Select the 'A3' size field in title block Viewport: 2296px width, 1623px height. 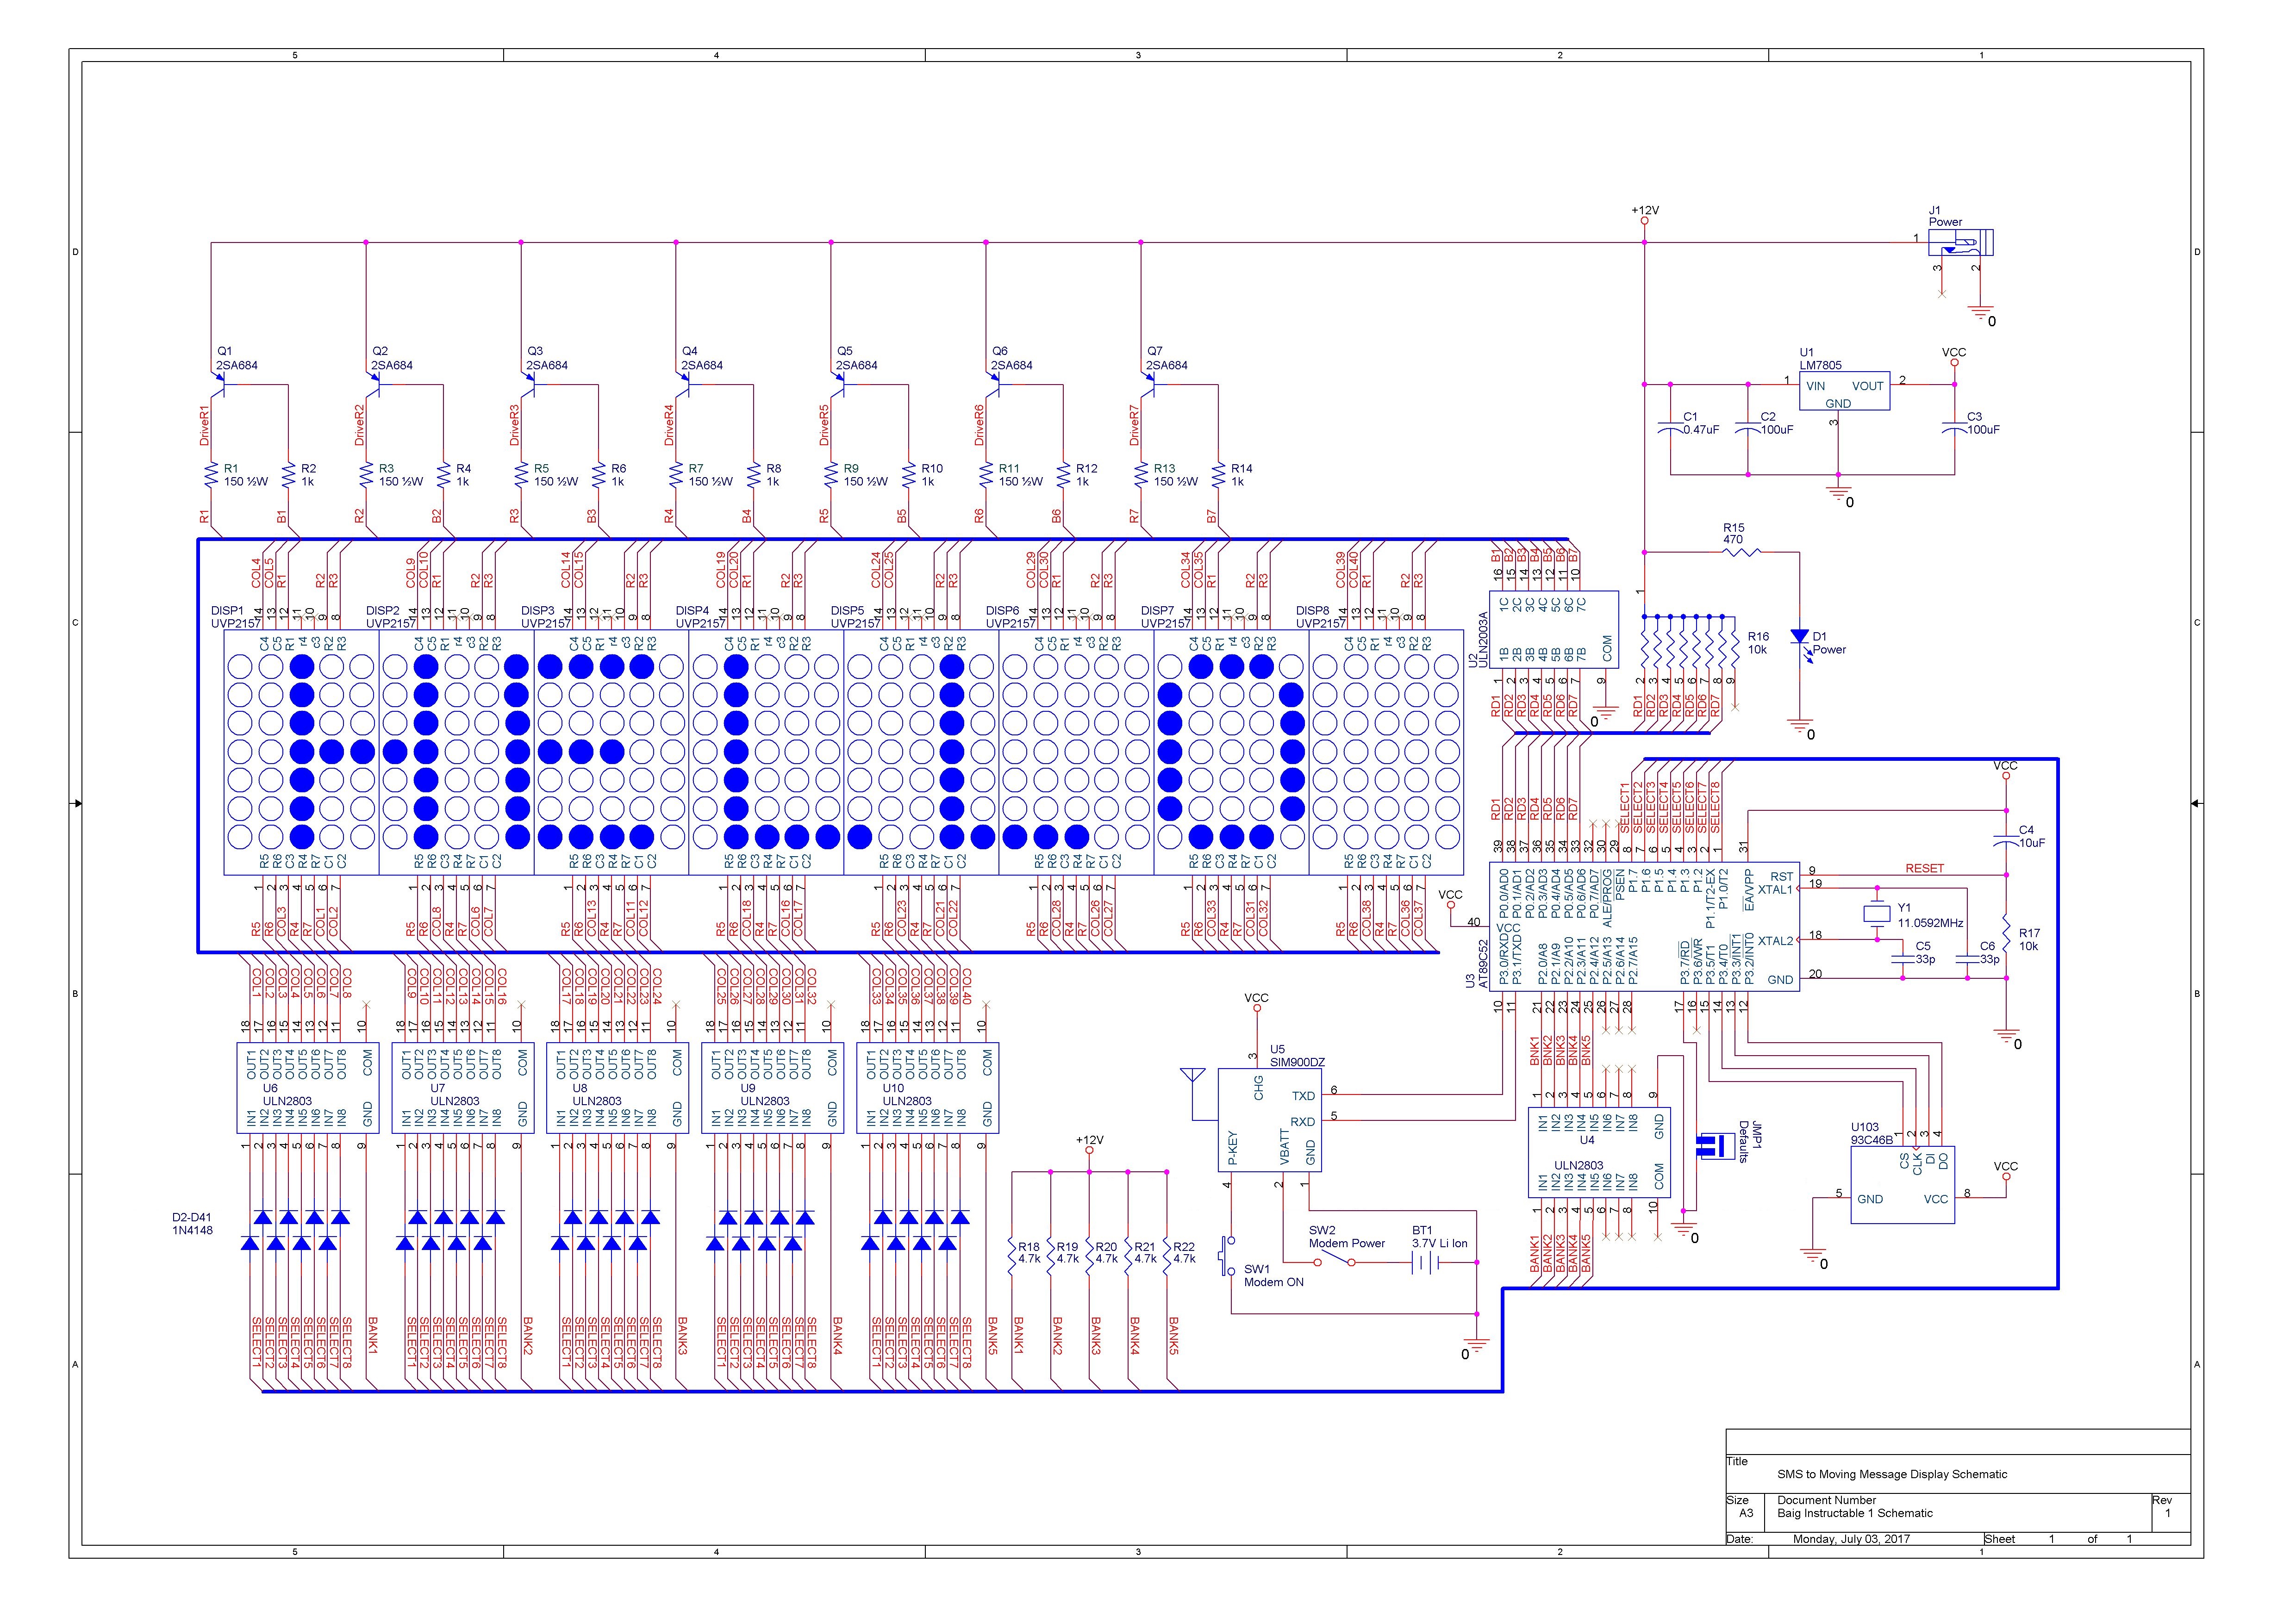pos(1746,1513)
